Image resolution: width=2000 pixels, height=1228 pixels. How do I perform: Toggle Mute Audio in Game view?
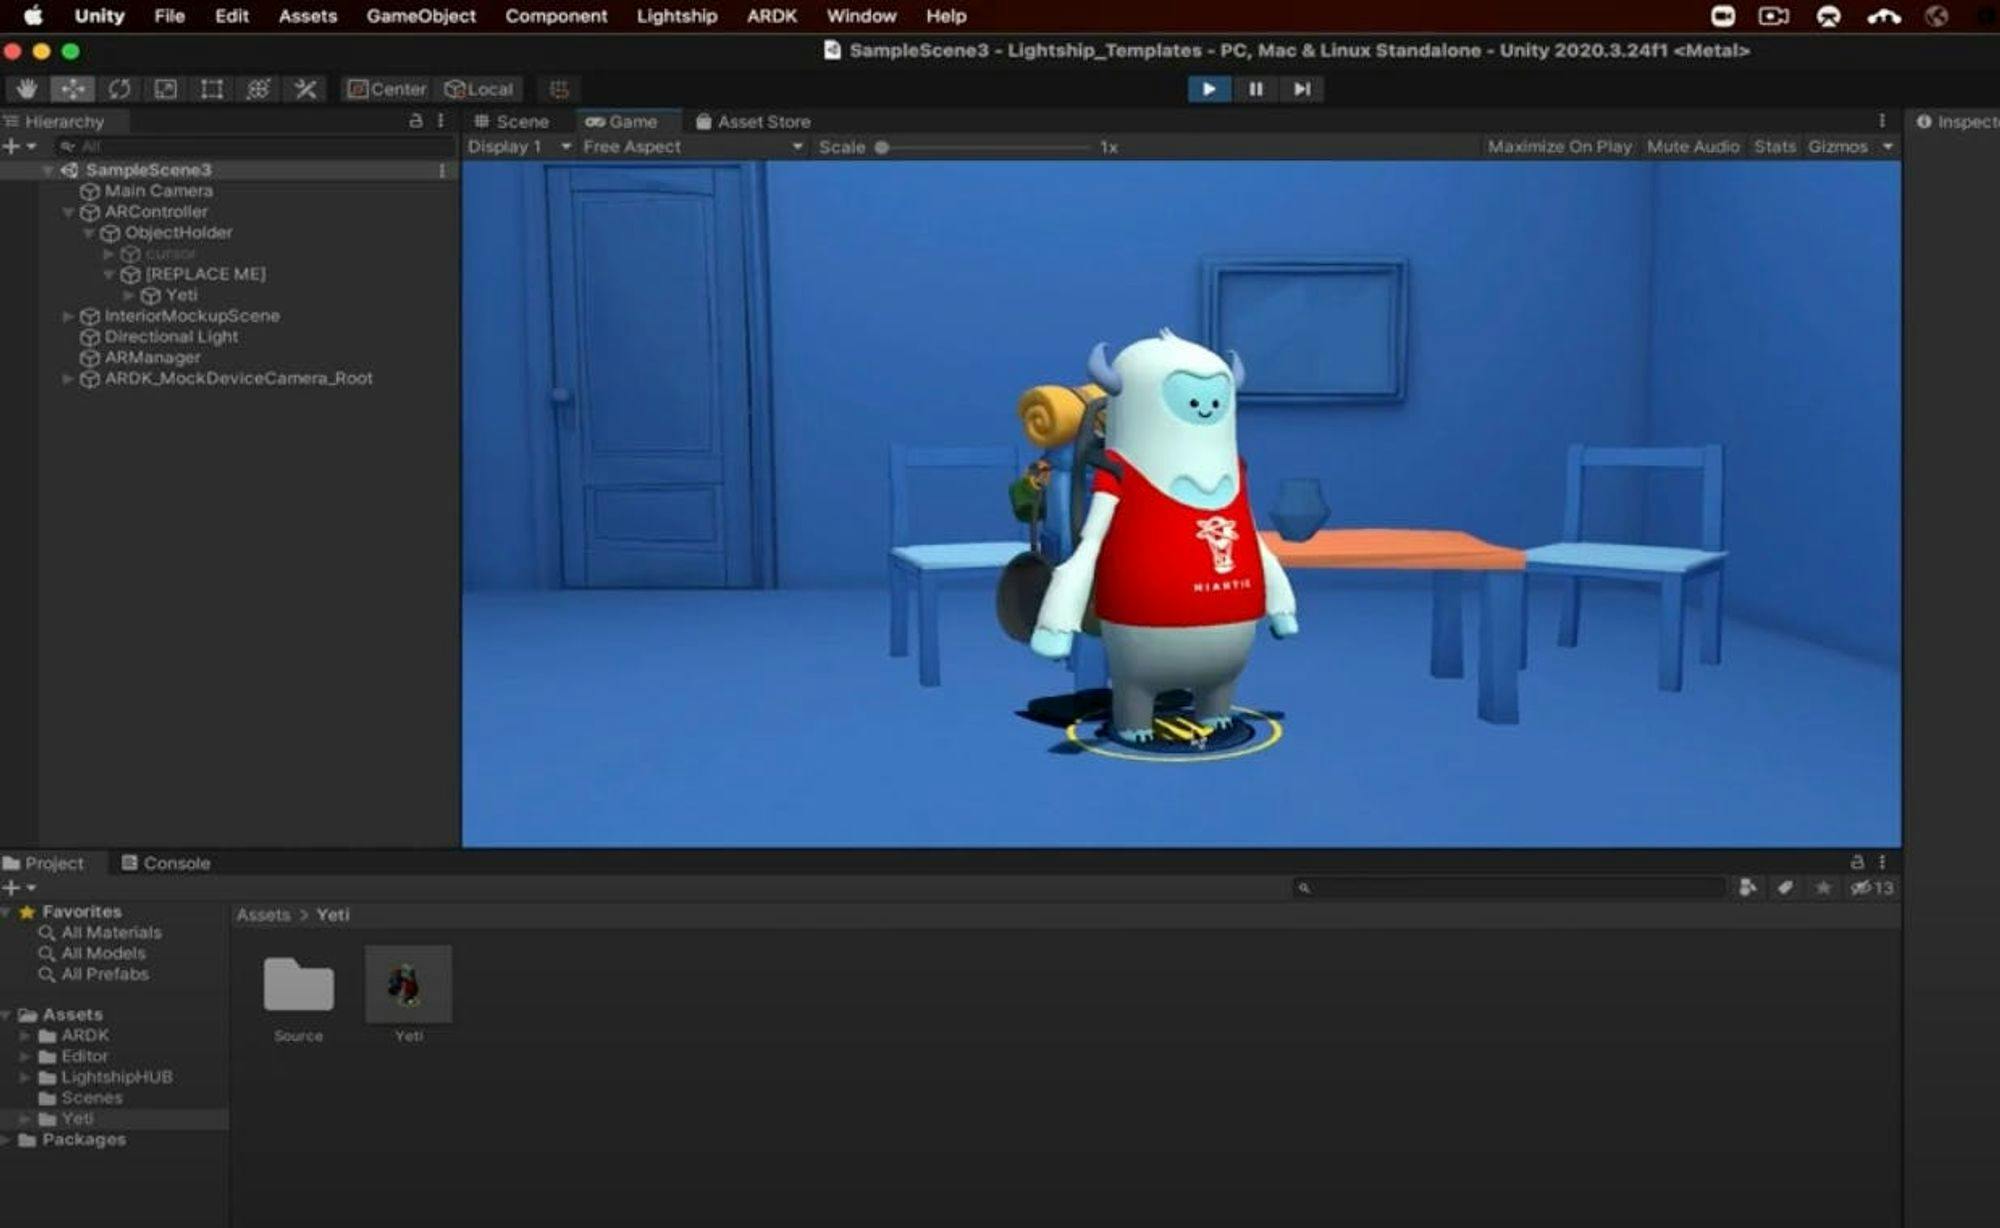(x=1692, y=147)
